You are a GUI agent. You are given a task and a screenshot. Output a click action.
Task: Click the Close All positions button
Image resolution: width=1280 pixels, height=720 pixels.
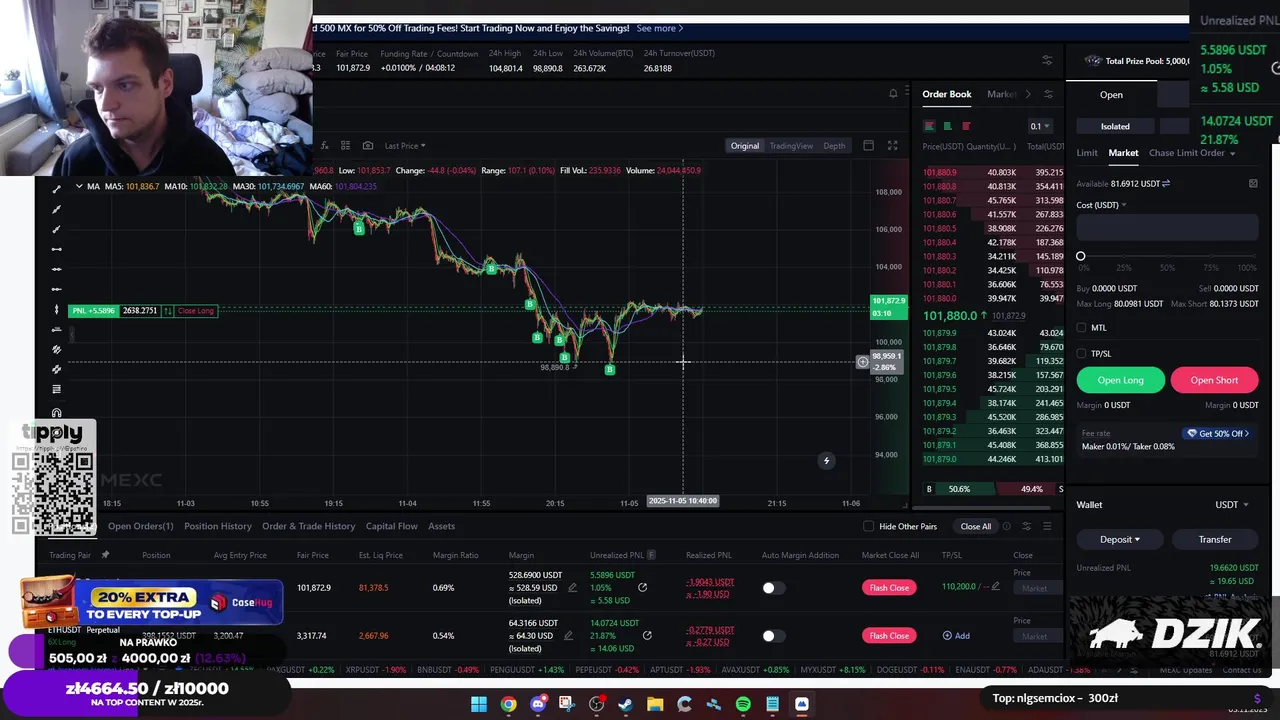[x=976, y=527]
